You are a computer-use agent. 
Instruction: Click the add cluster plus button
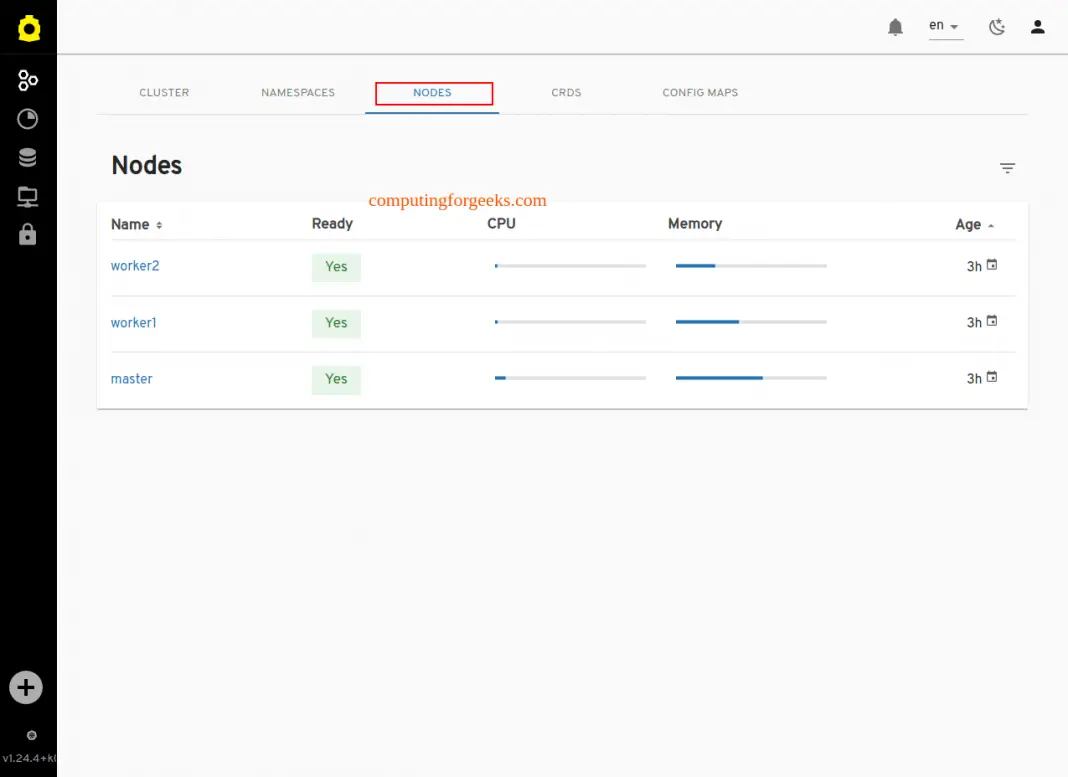26,688
